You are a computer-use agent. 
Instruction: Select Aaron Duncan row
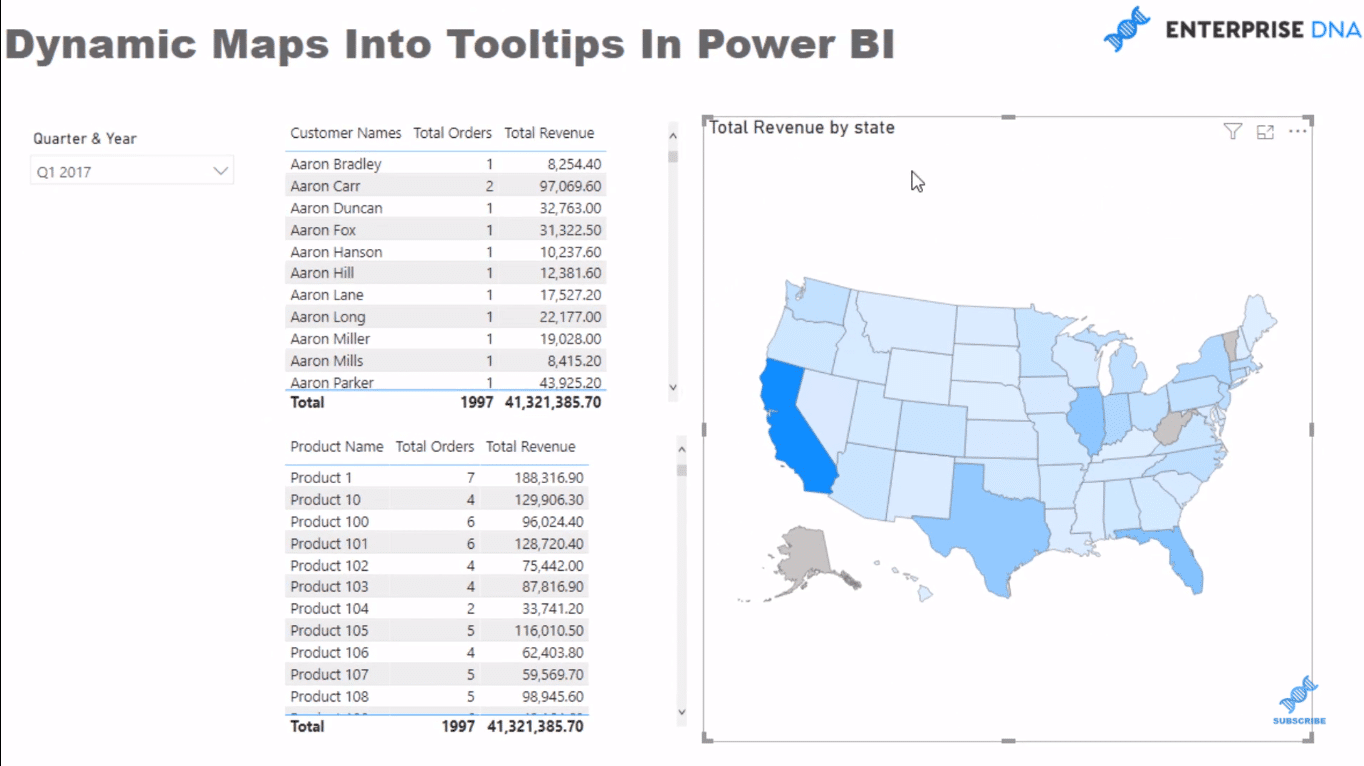(446, 208)
